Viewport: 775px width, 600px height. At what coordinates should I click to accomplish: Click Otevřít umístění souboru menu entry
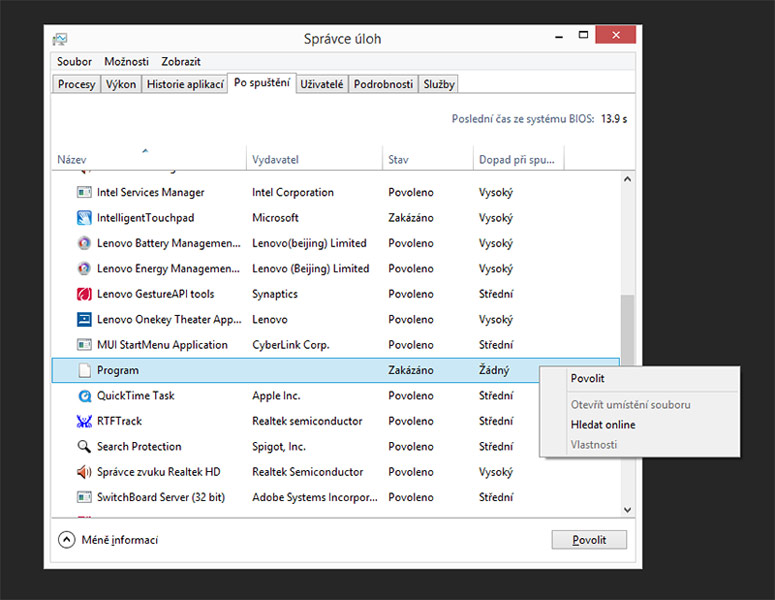pyautogui.click(x=640, y=404)
